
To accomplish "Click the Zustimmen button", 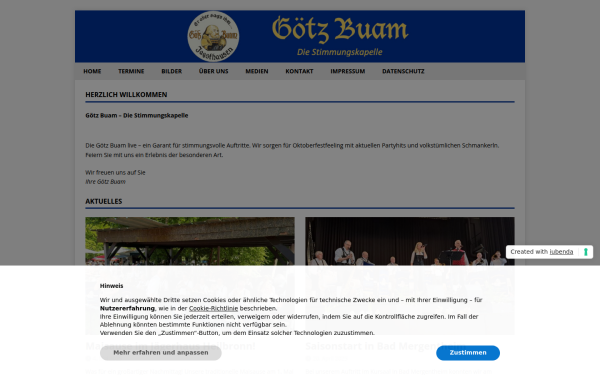I will pyautogui.click(x=468, y=353).
